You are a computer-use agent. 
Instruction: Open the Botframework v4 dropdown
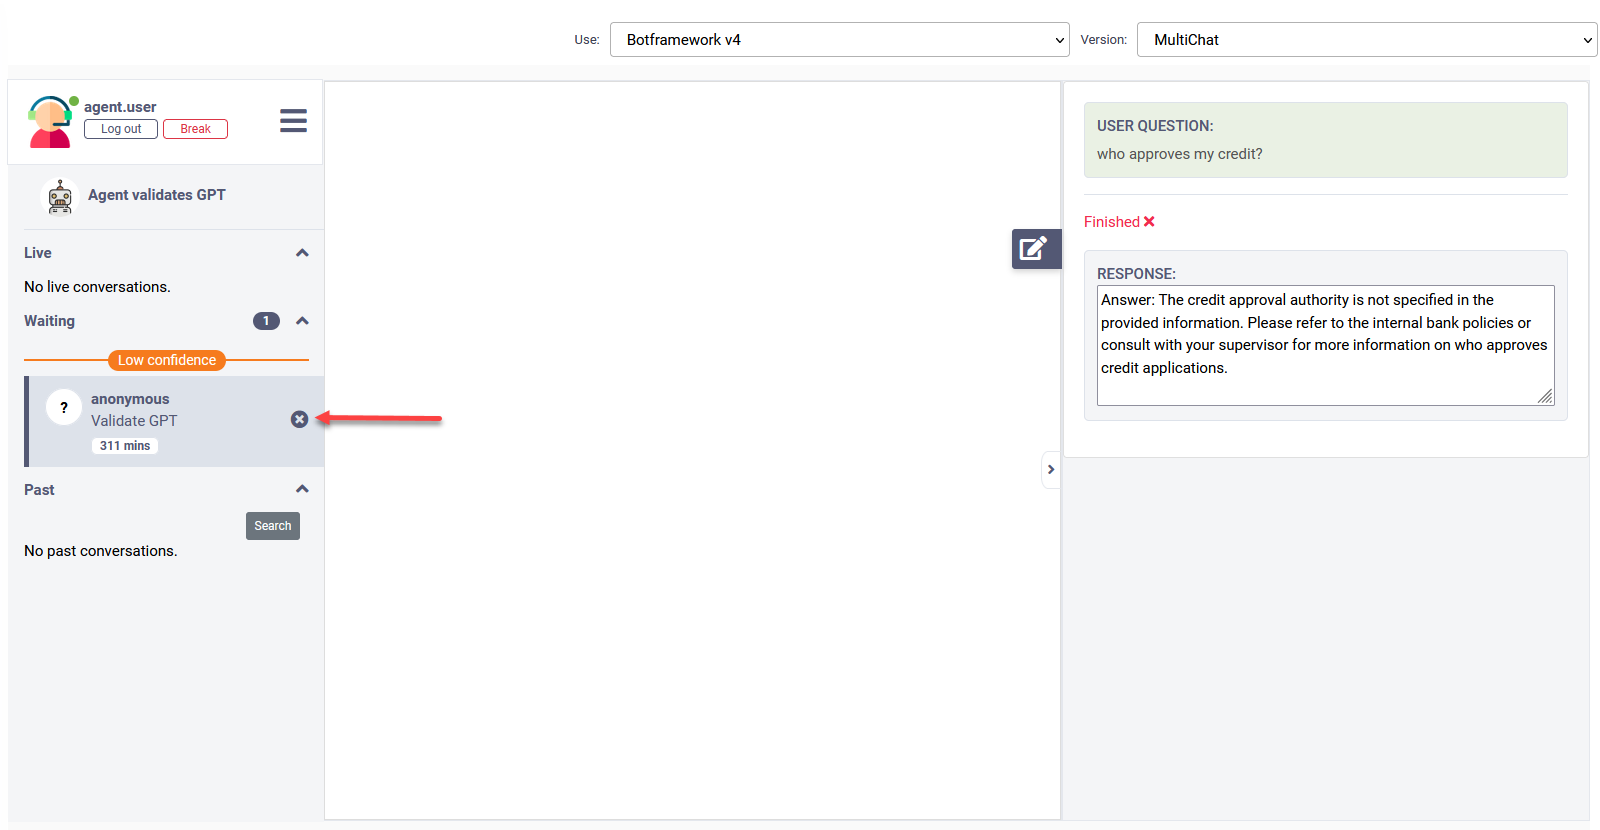[839, 40]
